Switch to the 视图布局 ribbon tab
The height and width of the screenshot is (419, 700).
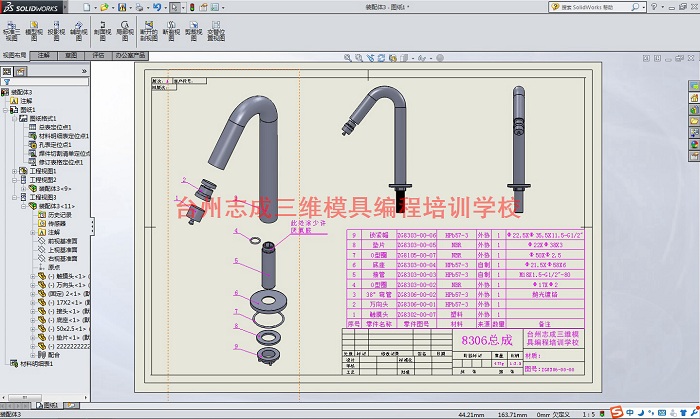click(x=14, y=55)
